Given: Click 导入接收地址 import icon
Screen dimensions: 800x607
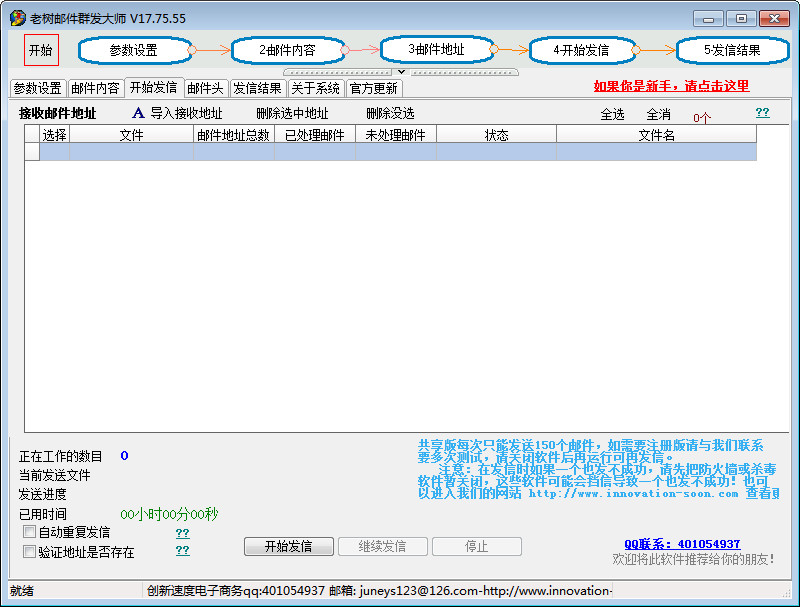Looking at the screenshot, I should point(139,113).
